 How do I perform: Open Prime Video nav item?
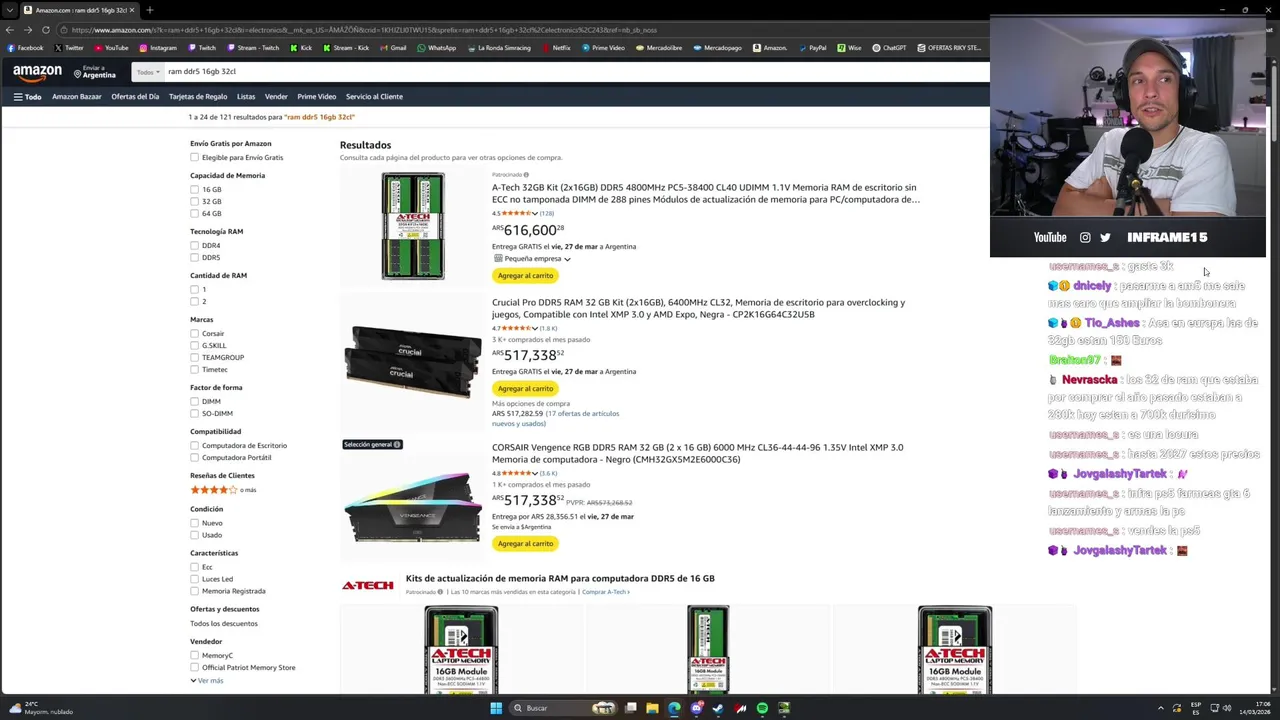pos(316,97)
